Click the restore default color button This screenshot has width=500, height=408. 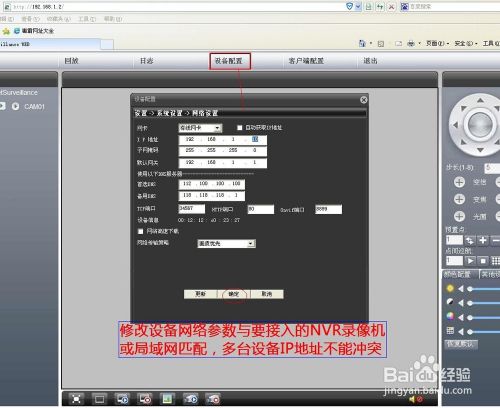click(461, 344)
